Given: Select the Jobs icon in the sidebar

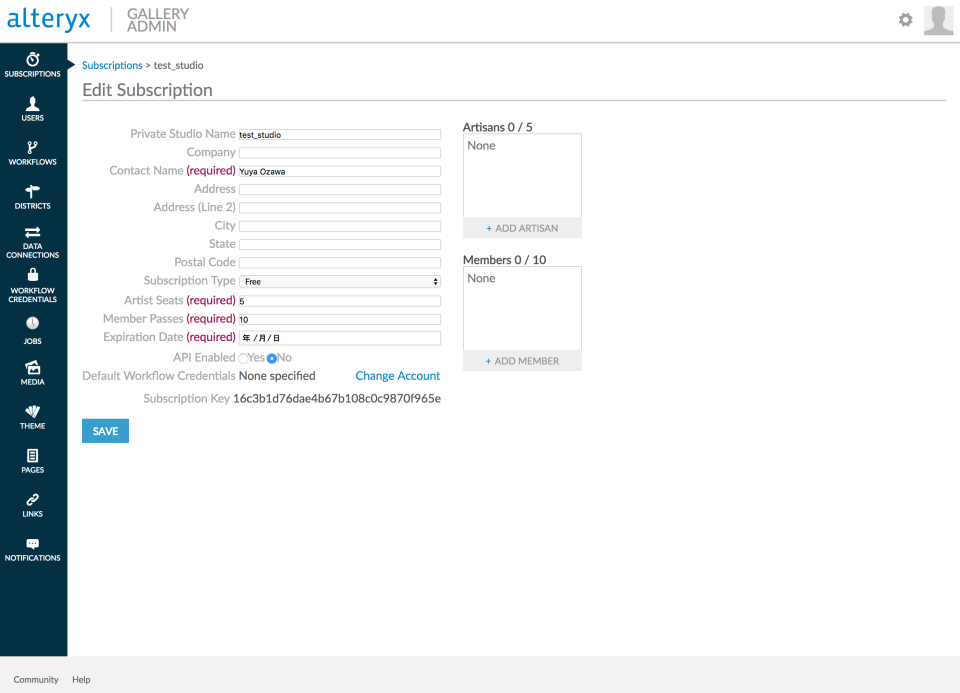Looking at the screenshot, I should pyautogui.click(x=33, y=329).
